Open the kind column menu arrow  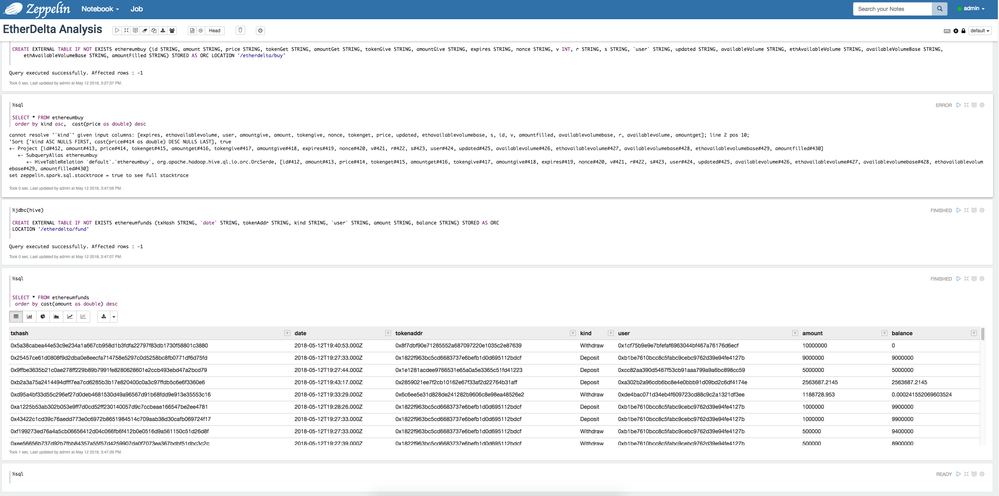point(610,333)
